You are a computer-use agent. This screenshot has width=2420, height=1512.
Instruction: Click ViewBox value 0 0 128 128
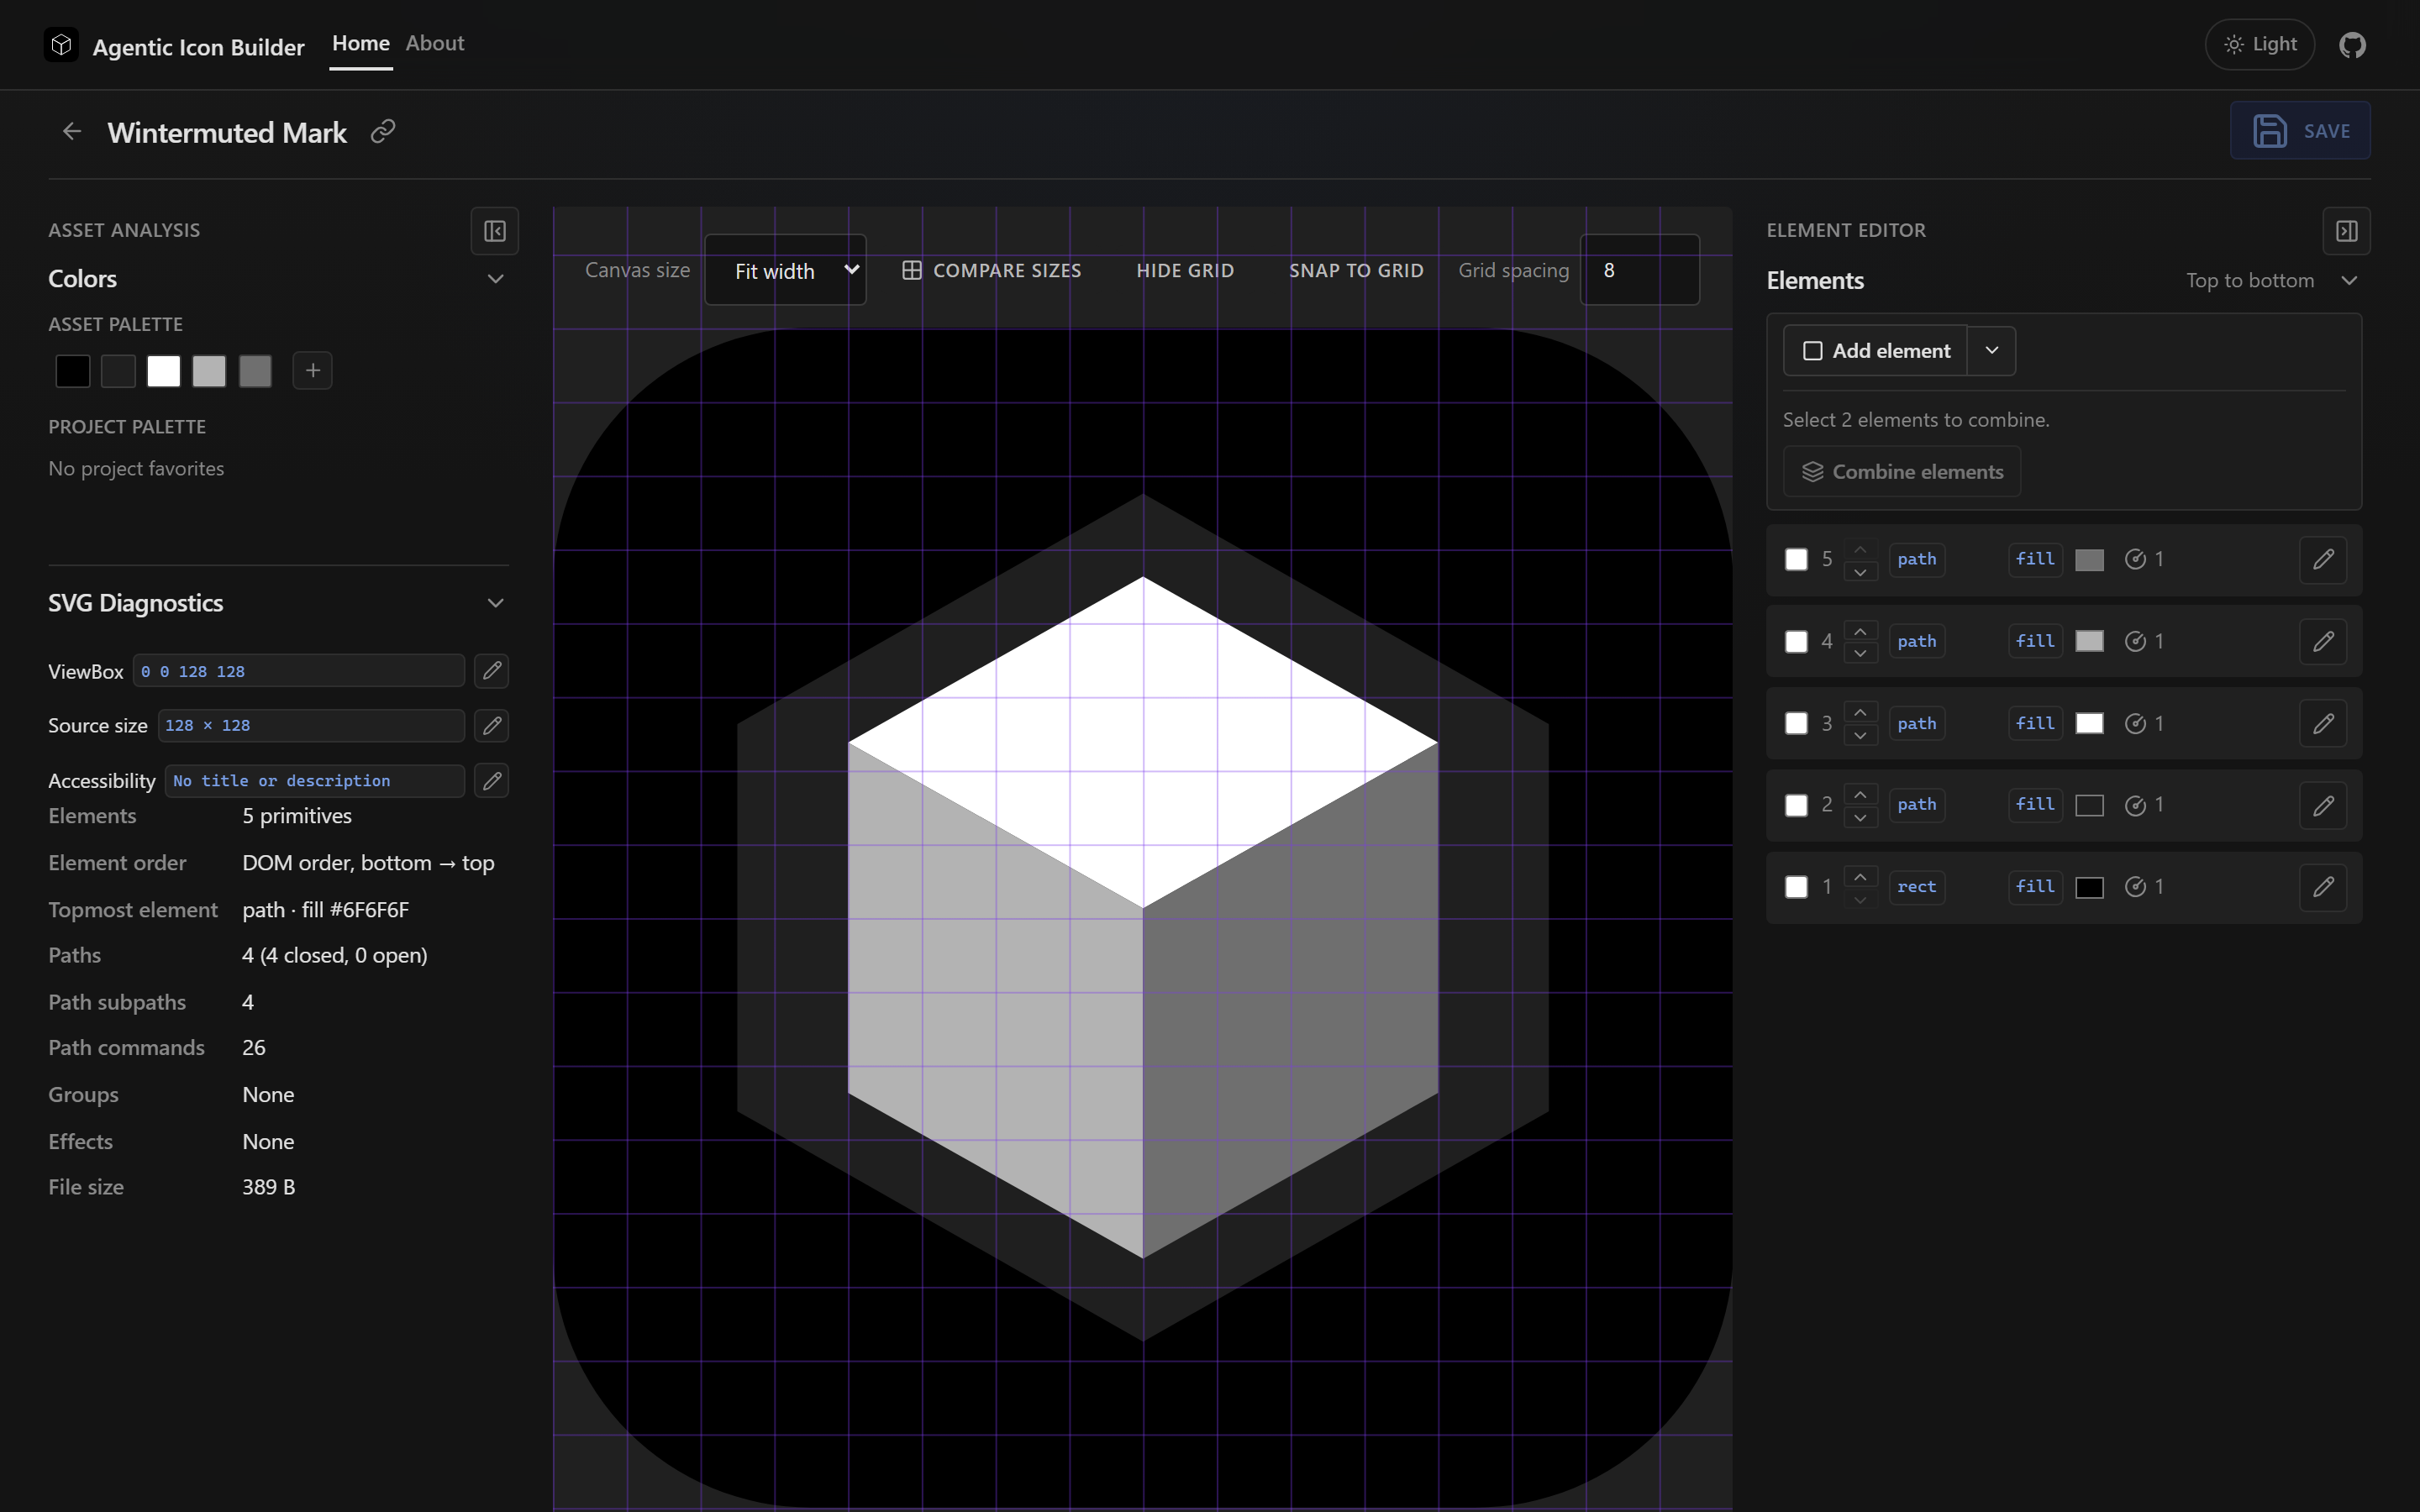pos(299,671)
